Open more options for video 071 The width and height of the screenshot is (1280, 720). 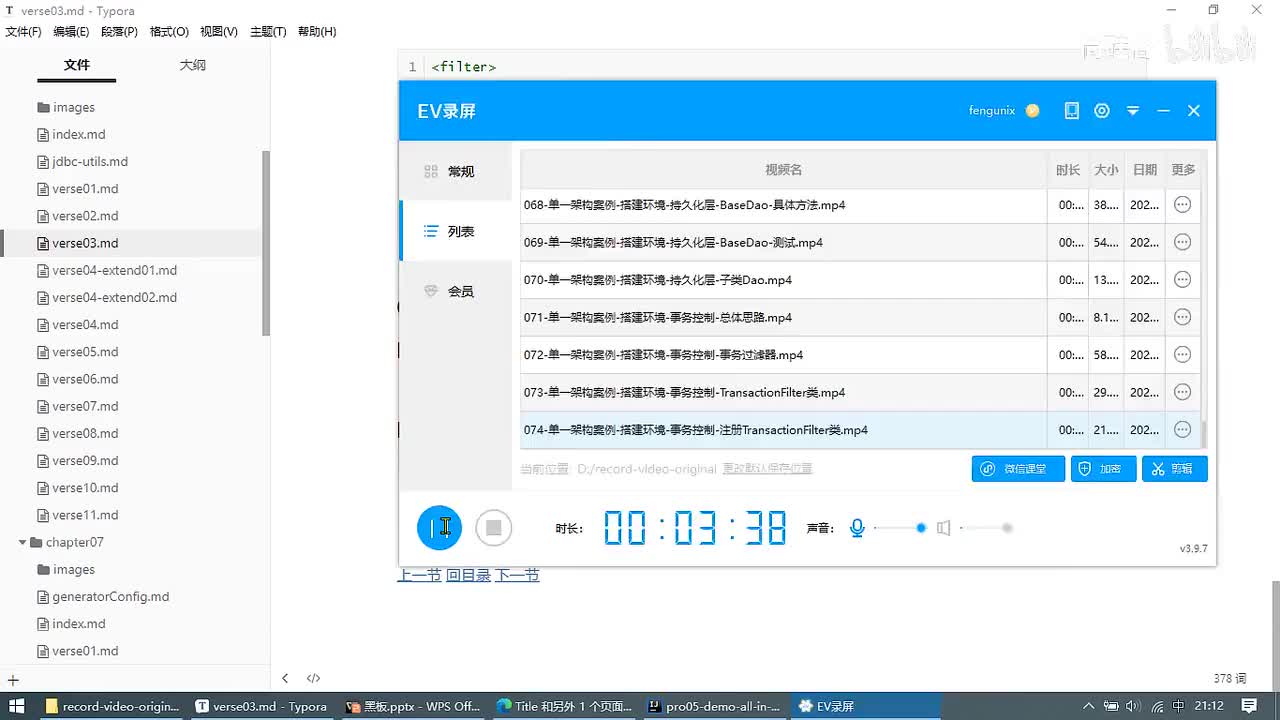[x=1182, y=317]
